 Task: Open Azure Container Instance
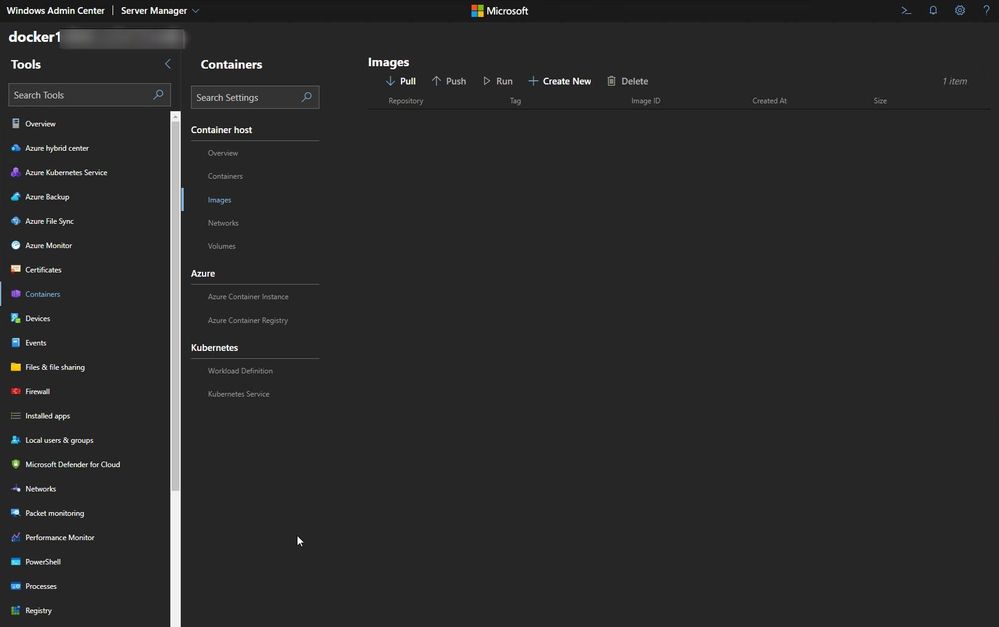tap(248, 296)
